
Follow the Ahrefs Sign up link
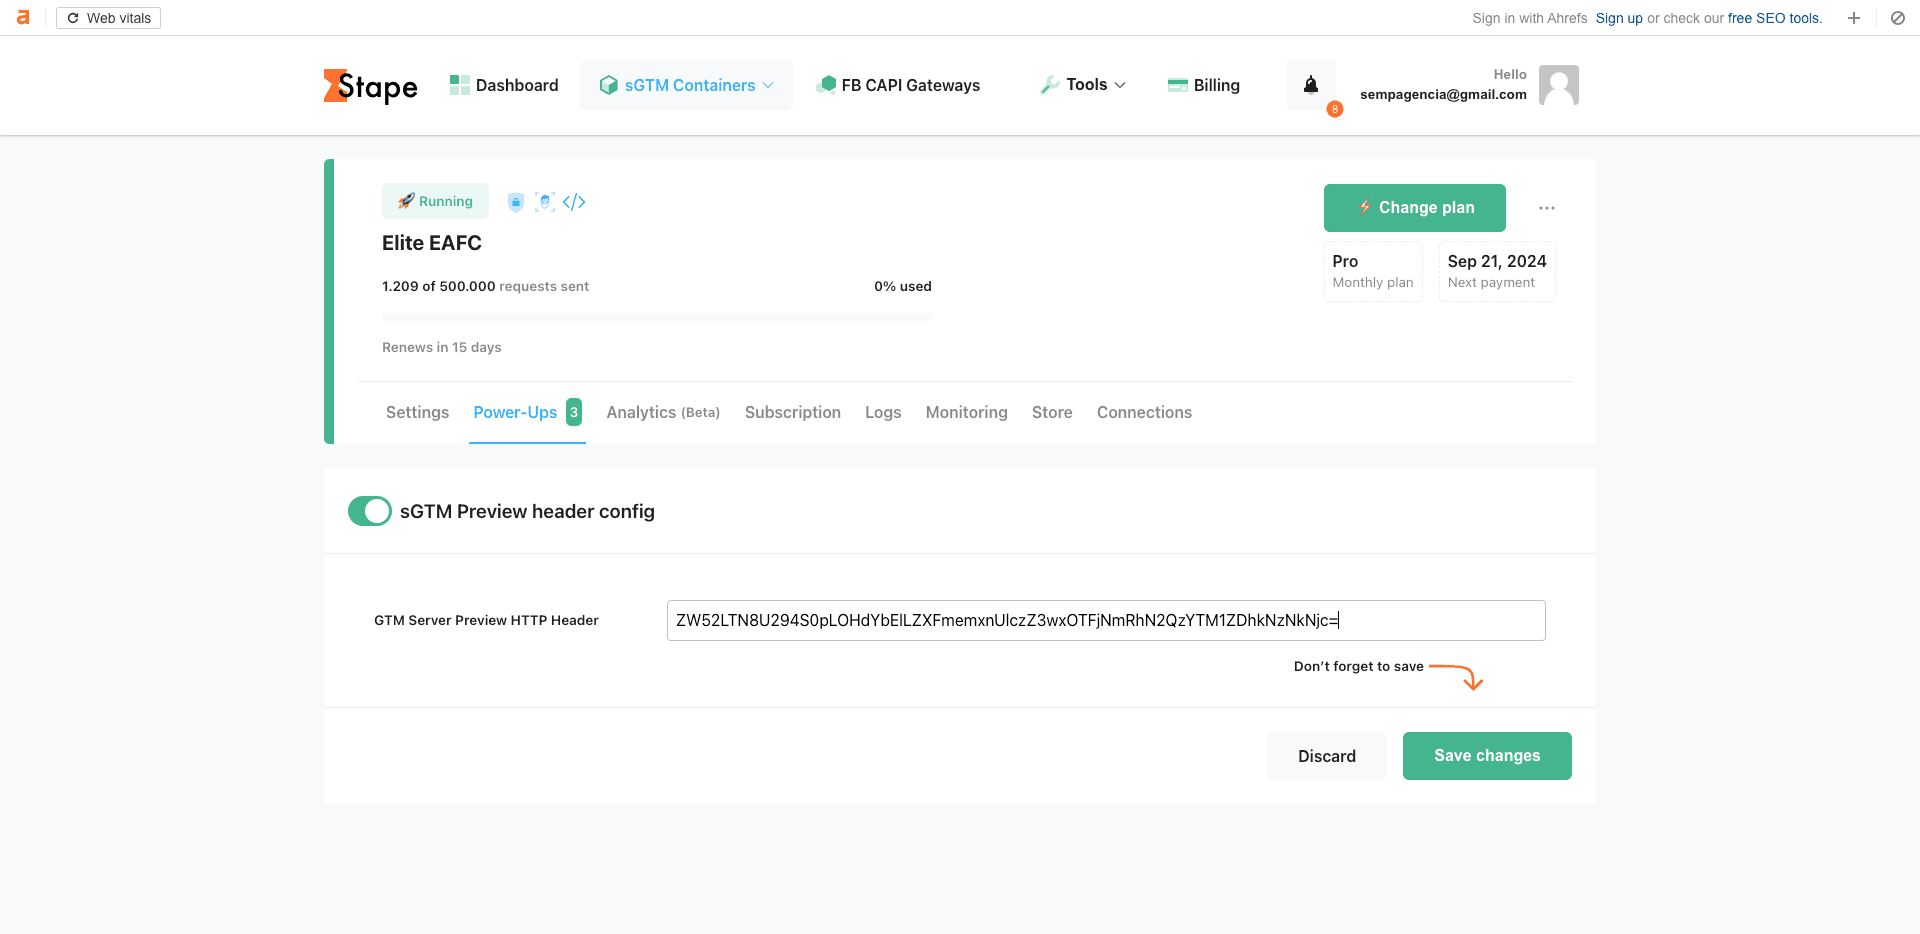pyautogui.click(x=1619, y=18)
